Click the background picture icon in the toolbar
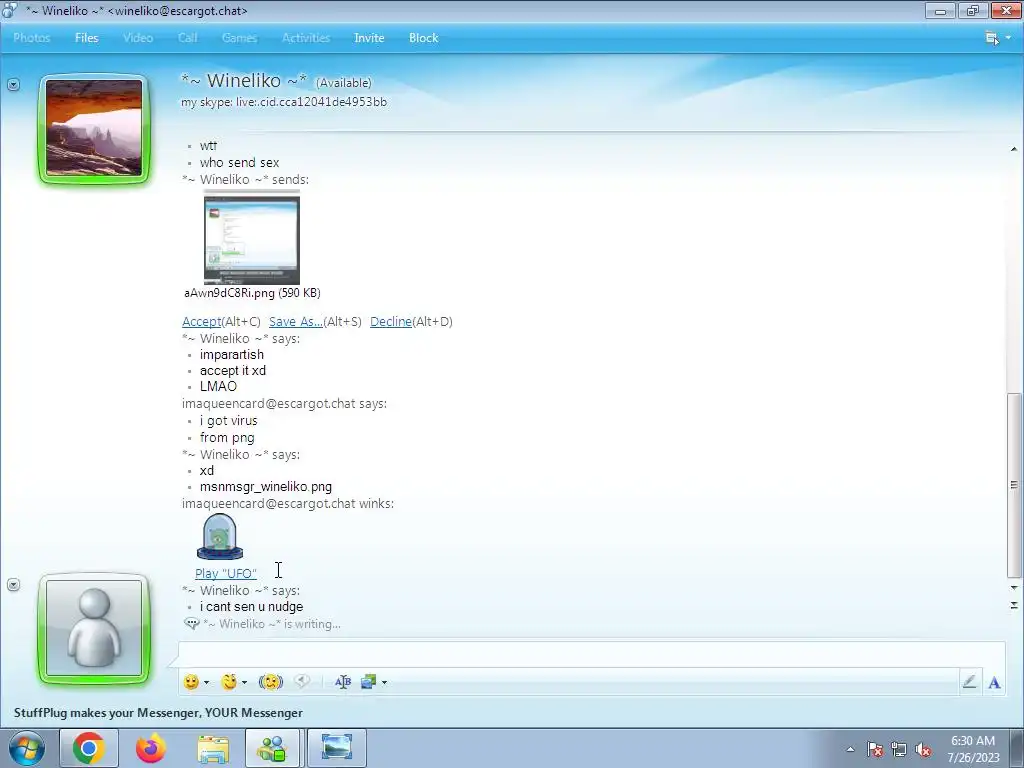 click(368, 682)
